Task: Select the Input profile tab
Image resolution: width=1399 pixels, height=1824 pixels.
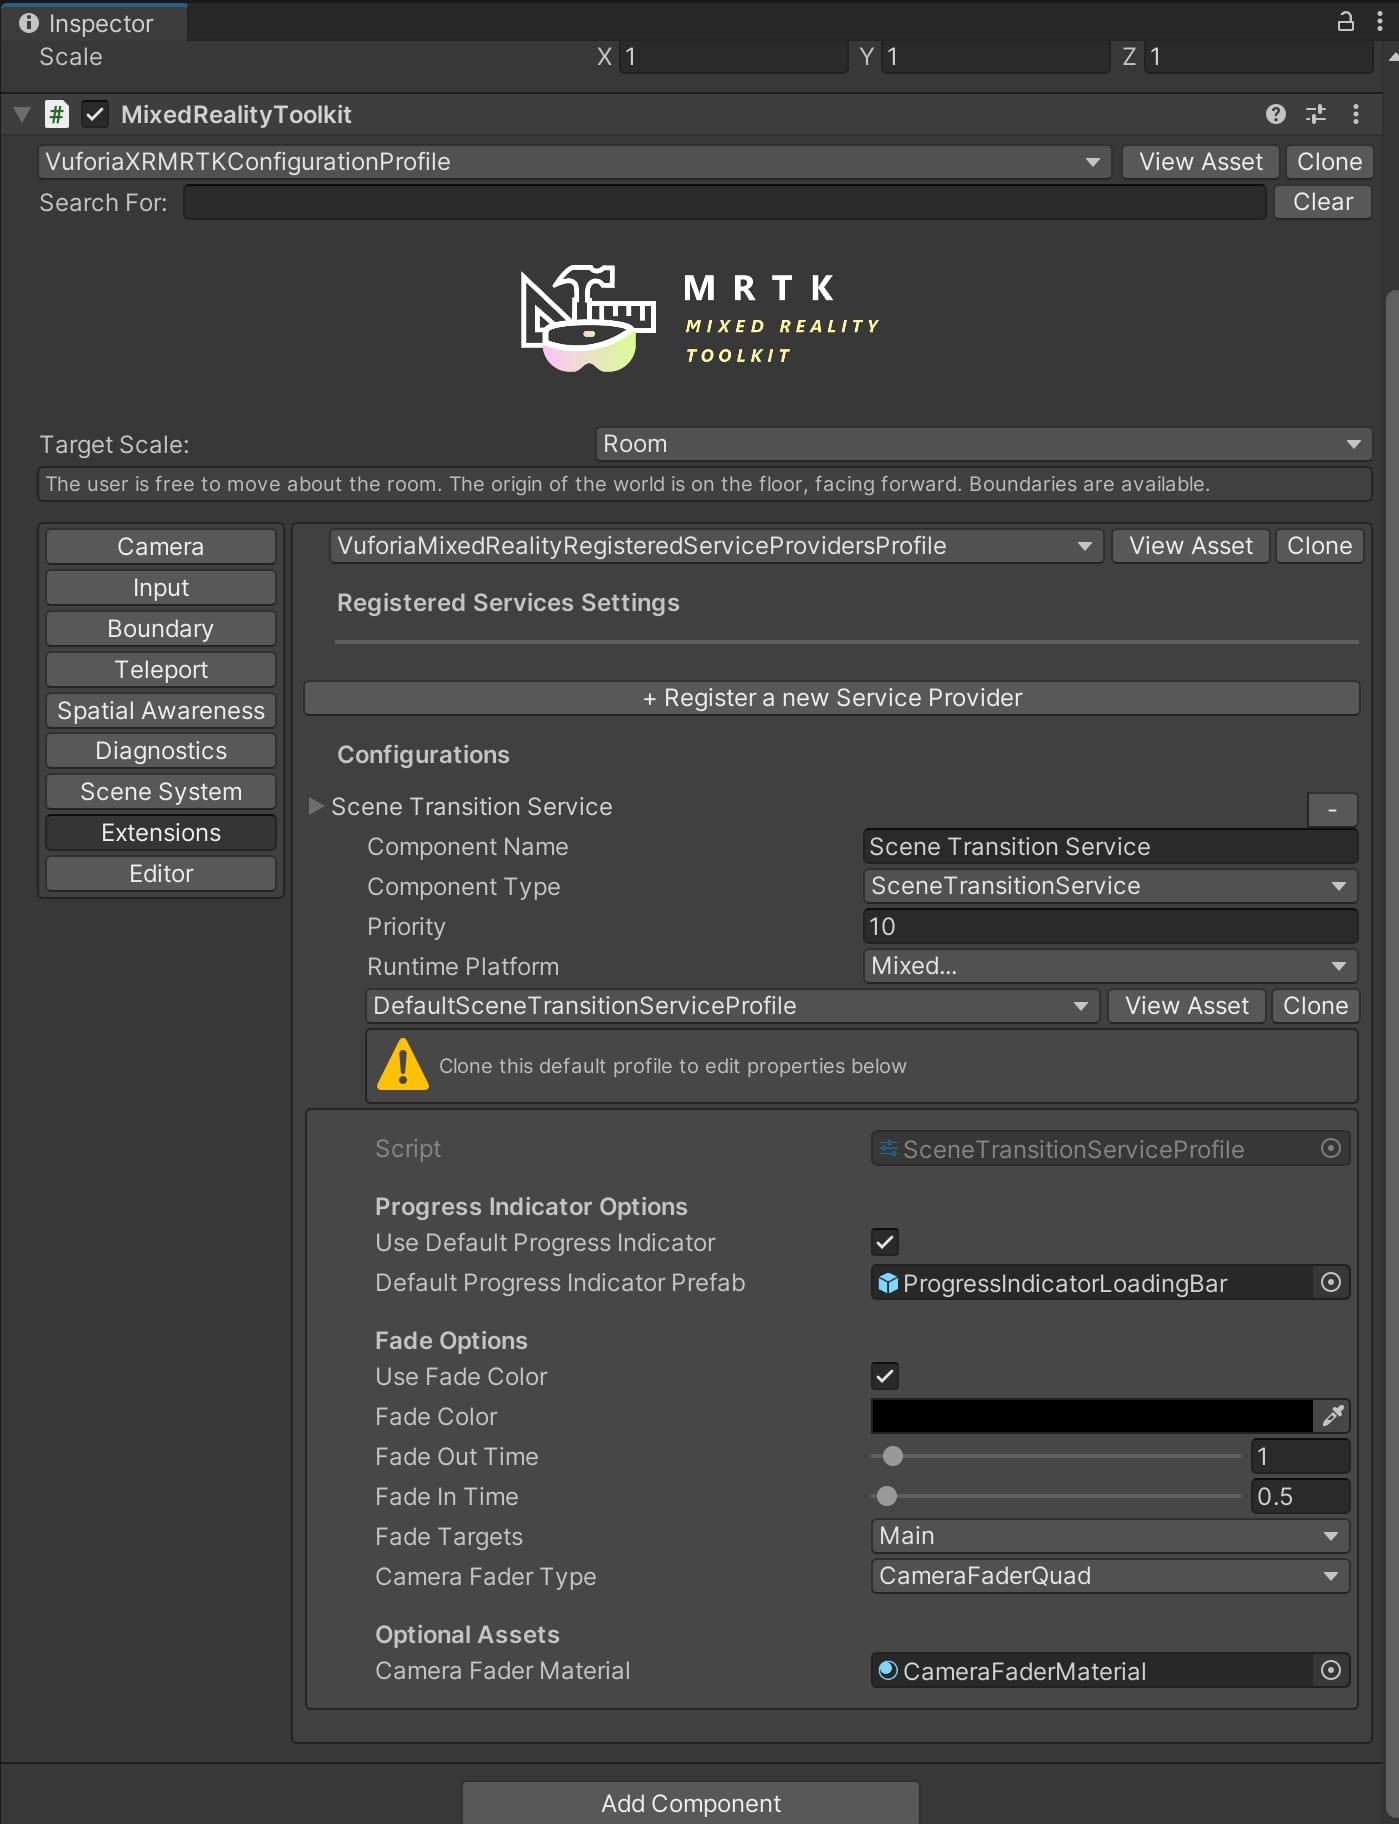Action: [161, 588]
